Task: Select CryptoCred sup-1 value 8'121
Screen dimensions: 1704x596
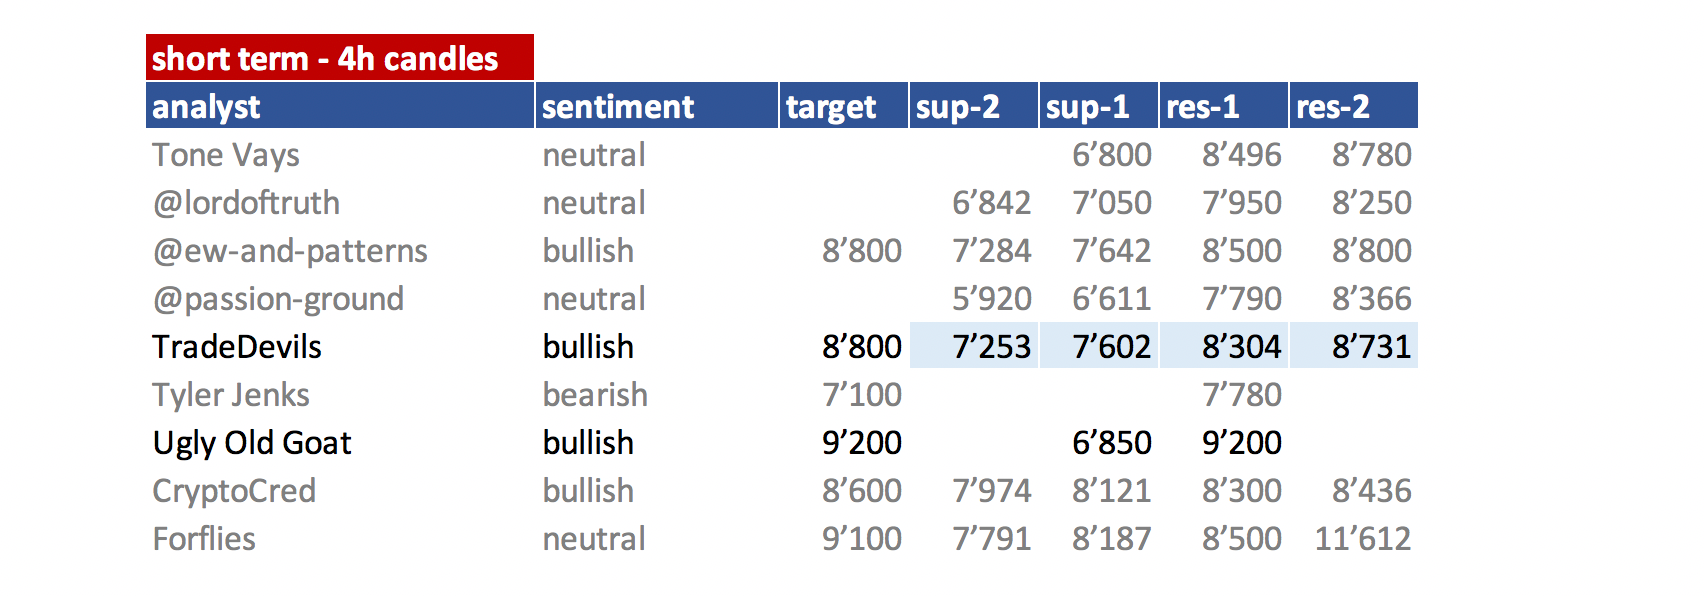Action: click(1112, 491)
